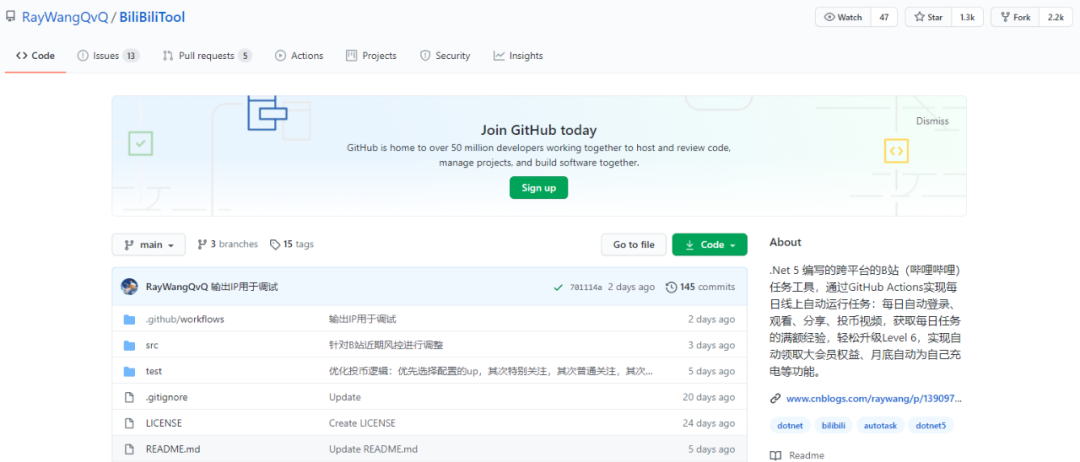The width and height of the screenshot is (1080, 462).
Task: Click the file icon beside LICENSE
Action: 128,423
